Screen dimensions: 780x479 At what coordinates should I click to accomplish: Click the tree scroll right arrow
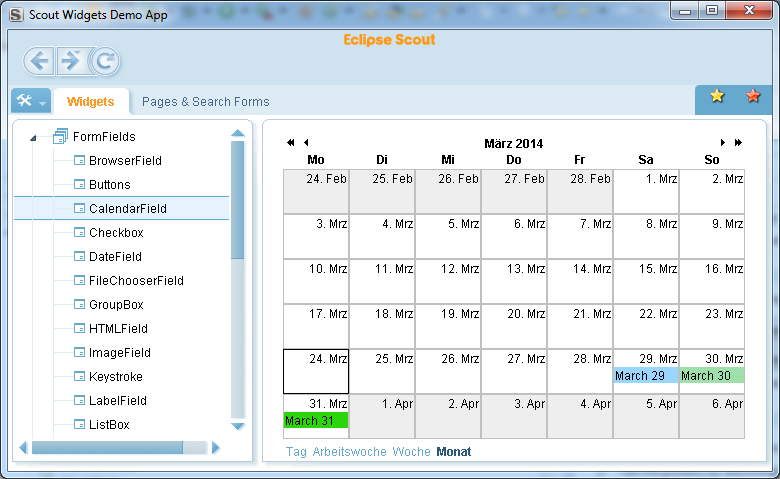[215, 448]
